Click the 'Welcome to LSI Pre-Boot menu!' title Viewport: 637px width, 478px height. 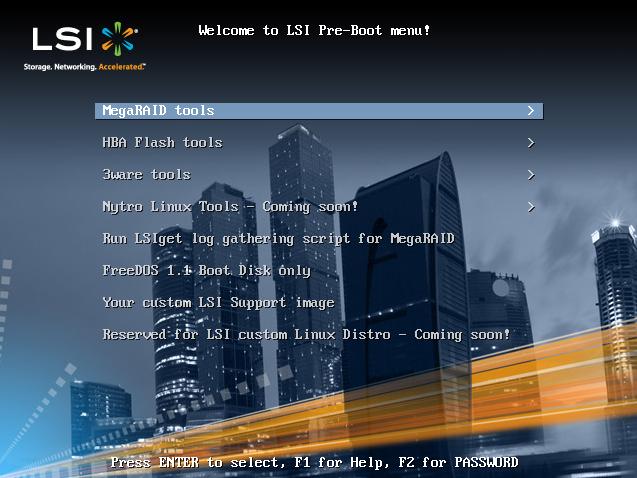[x=314, y=31]
